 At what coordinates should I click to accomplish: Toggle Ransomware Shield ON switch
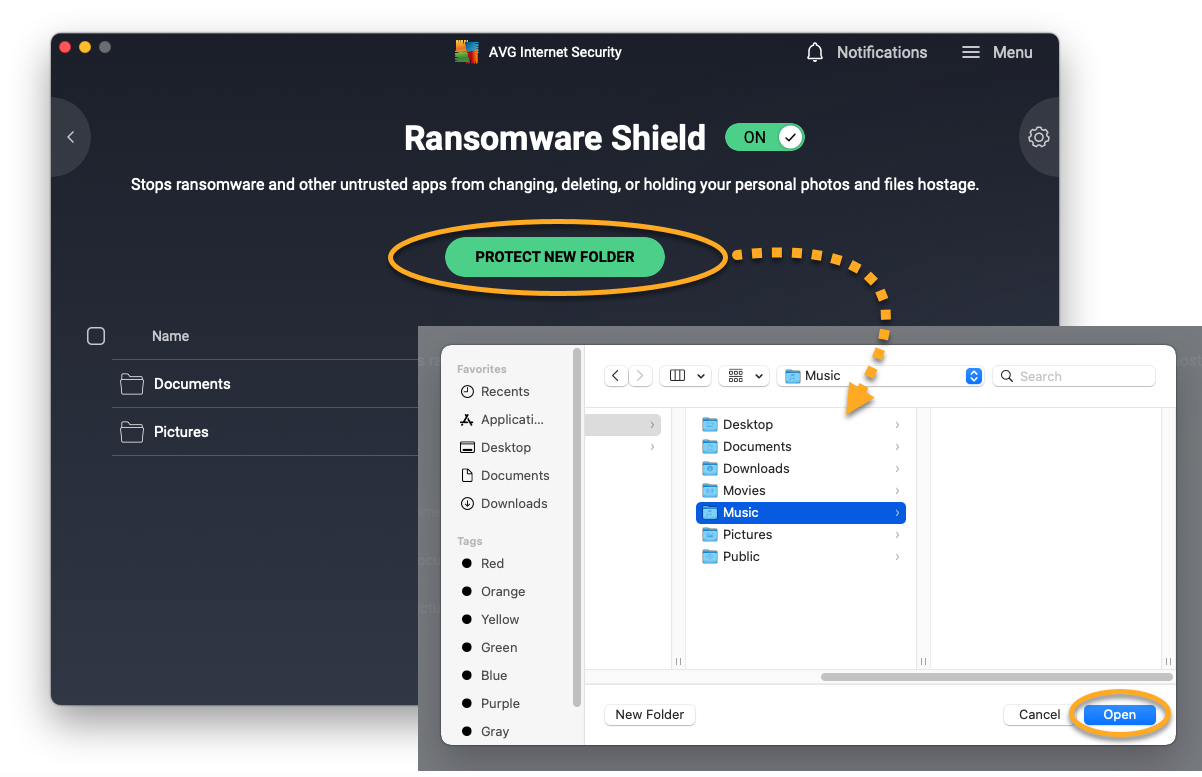coord(765,137)
